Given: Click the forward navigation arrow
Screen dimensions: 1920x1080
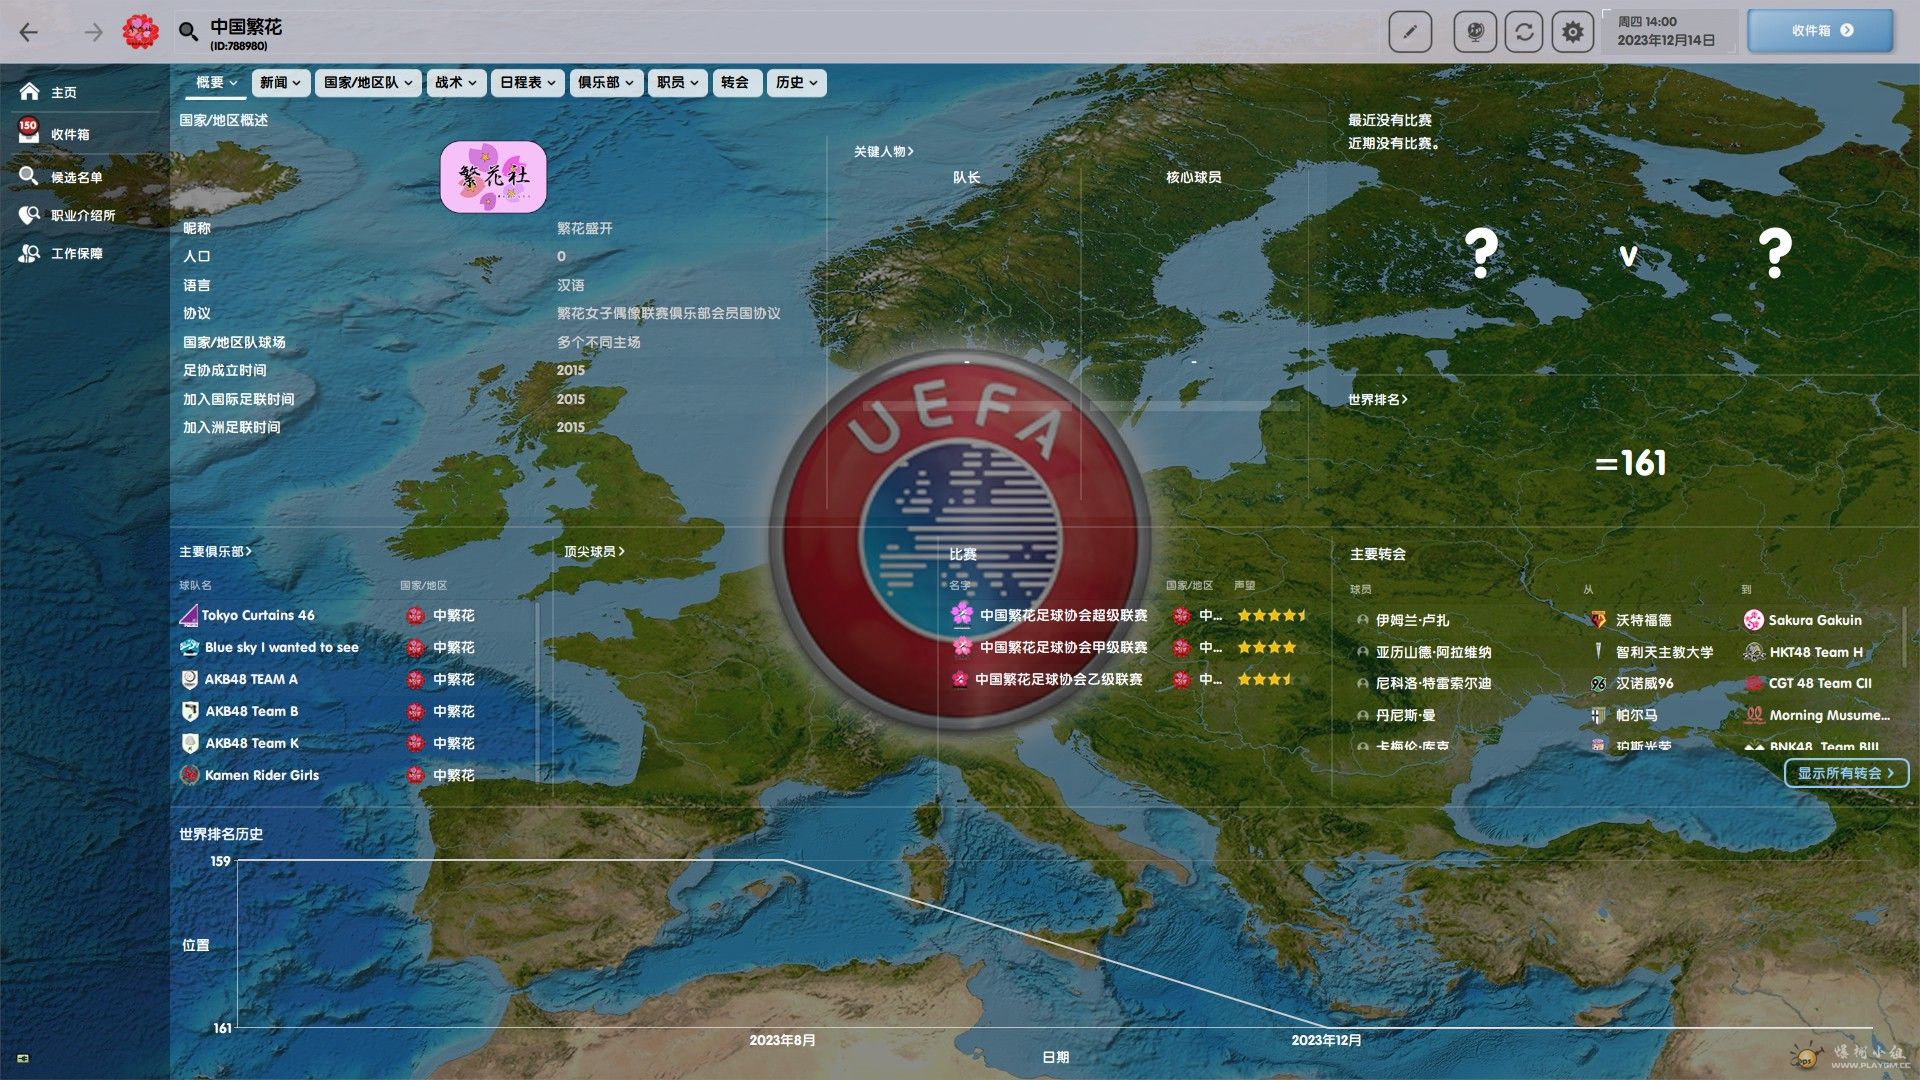Looking at the screenshot, I should (x=93, y=32).
